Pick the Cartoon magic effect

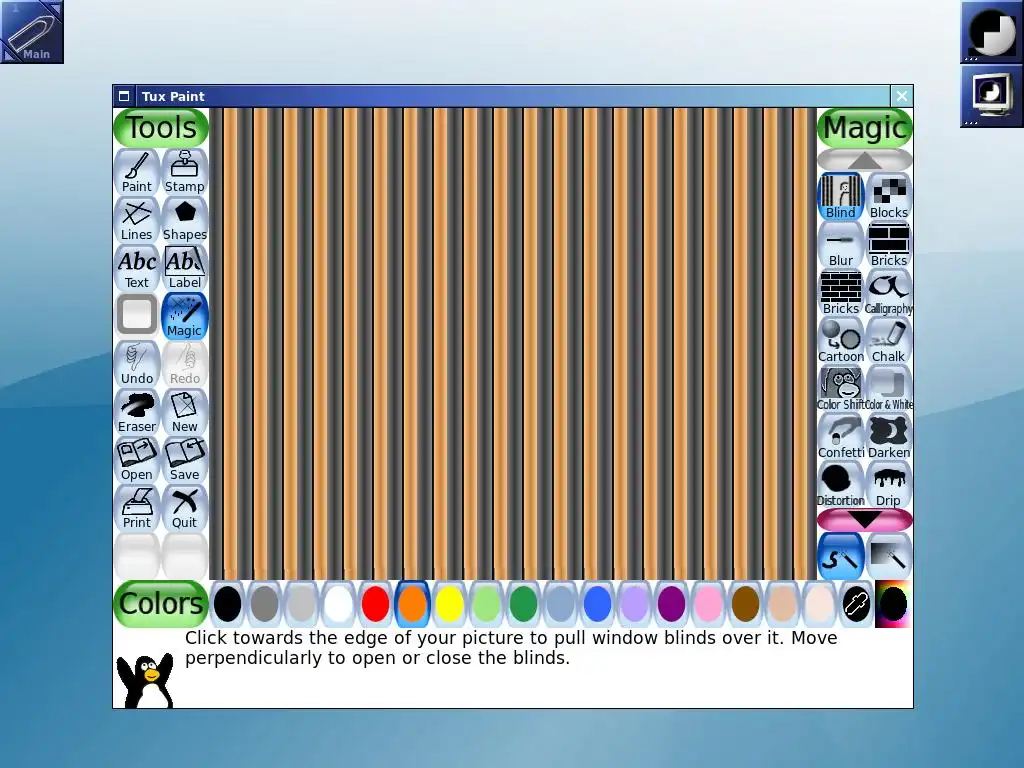click(x=840, y=340)
